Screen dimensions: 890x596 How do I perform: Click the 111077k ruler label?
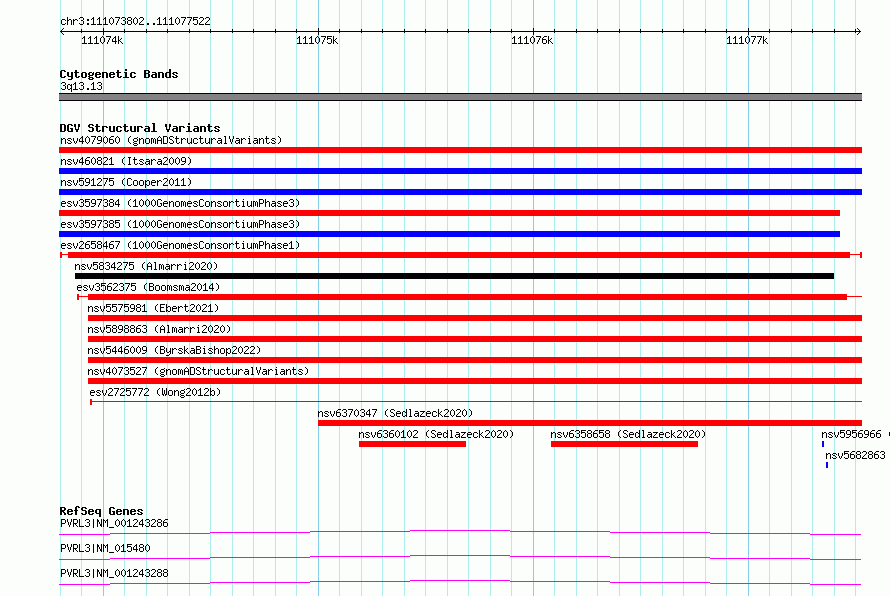point(747,40)
